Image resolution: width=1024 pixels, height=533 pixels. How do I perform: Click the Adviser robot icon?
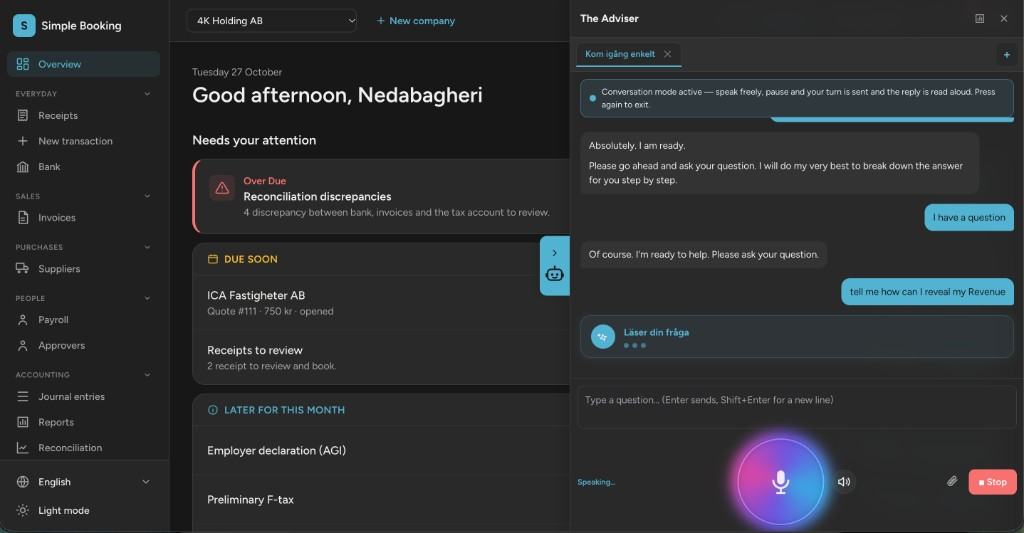[554, 274]
